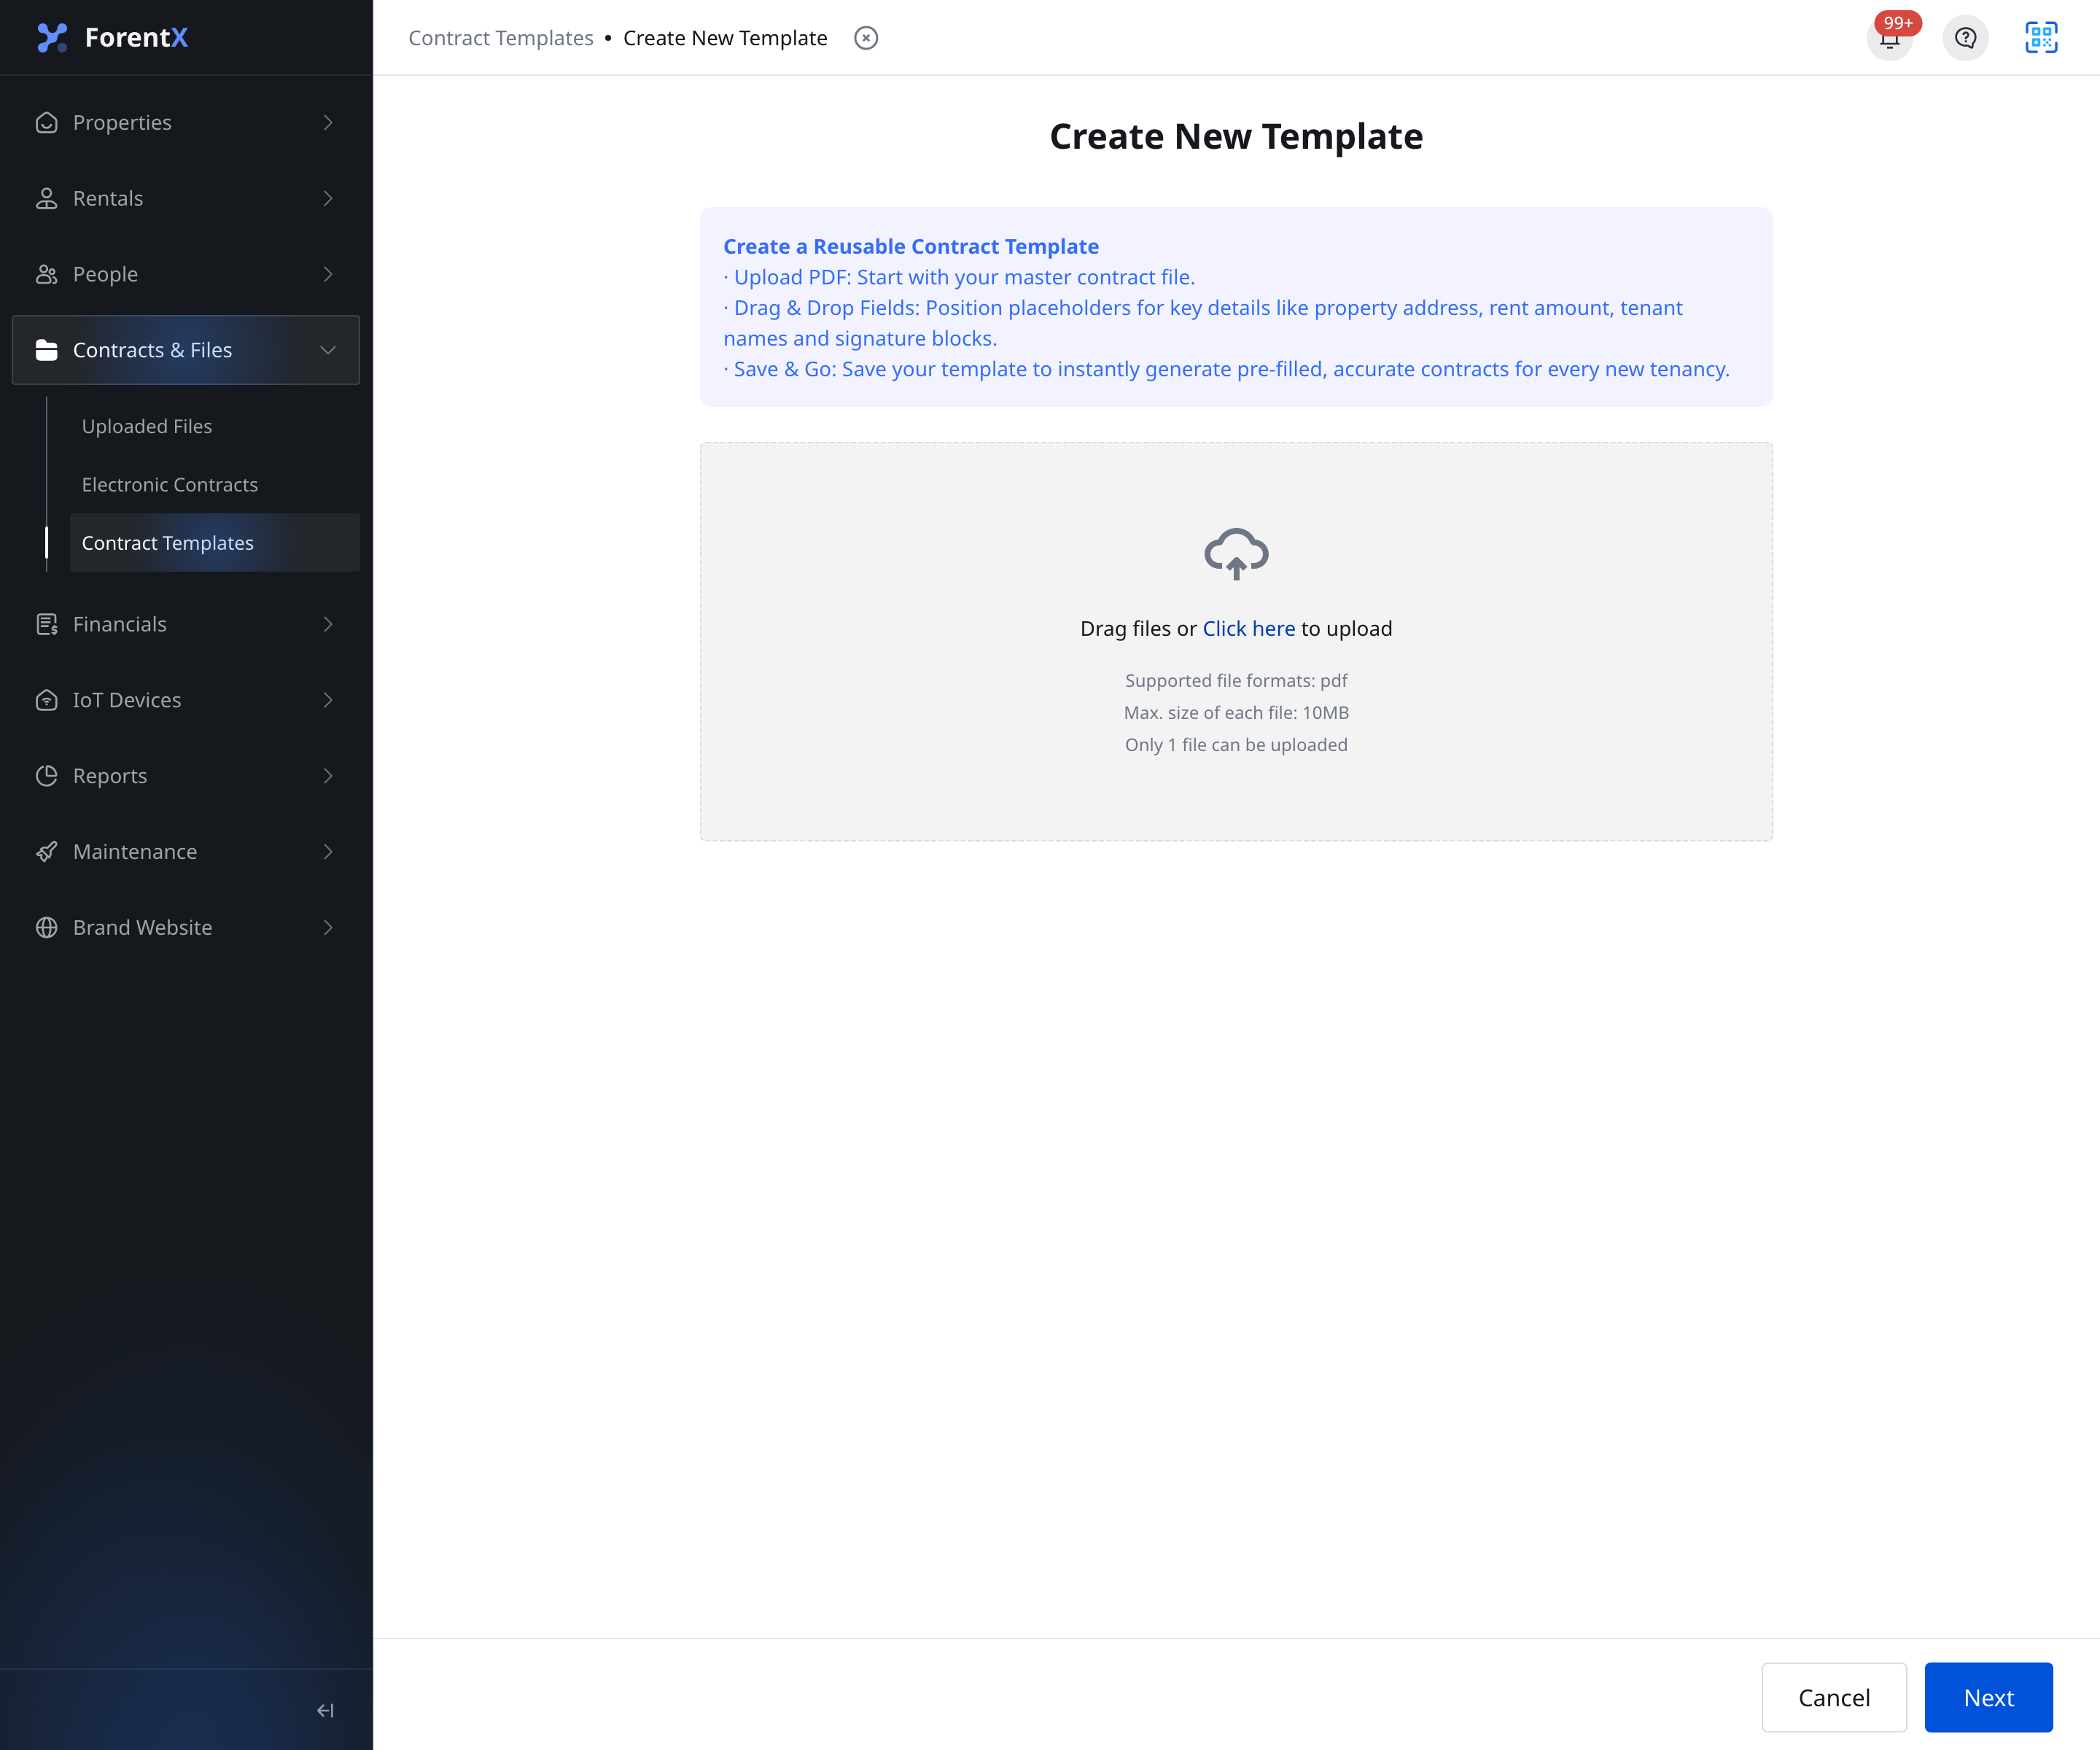Expand the People menu chevron
Image resolution: width=2100 pixels, height=1750 pixels.
pos(328,274)
